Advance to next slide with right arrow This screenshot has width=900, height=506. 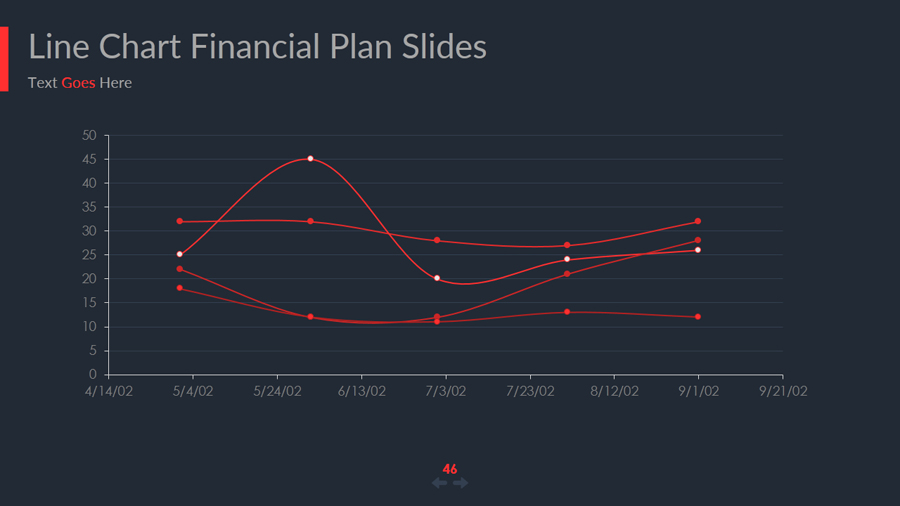(x=461, y=483)
